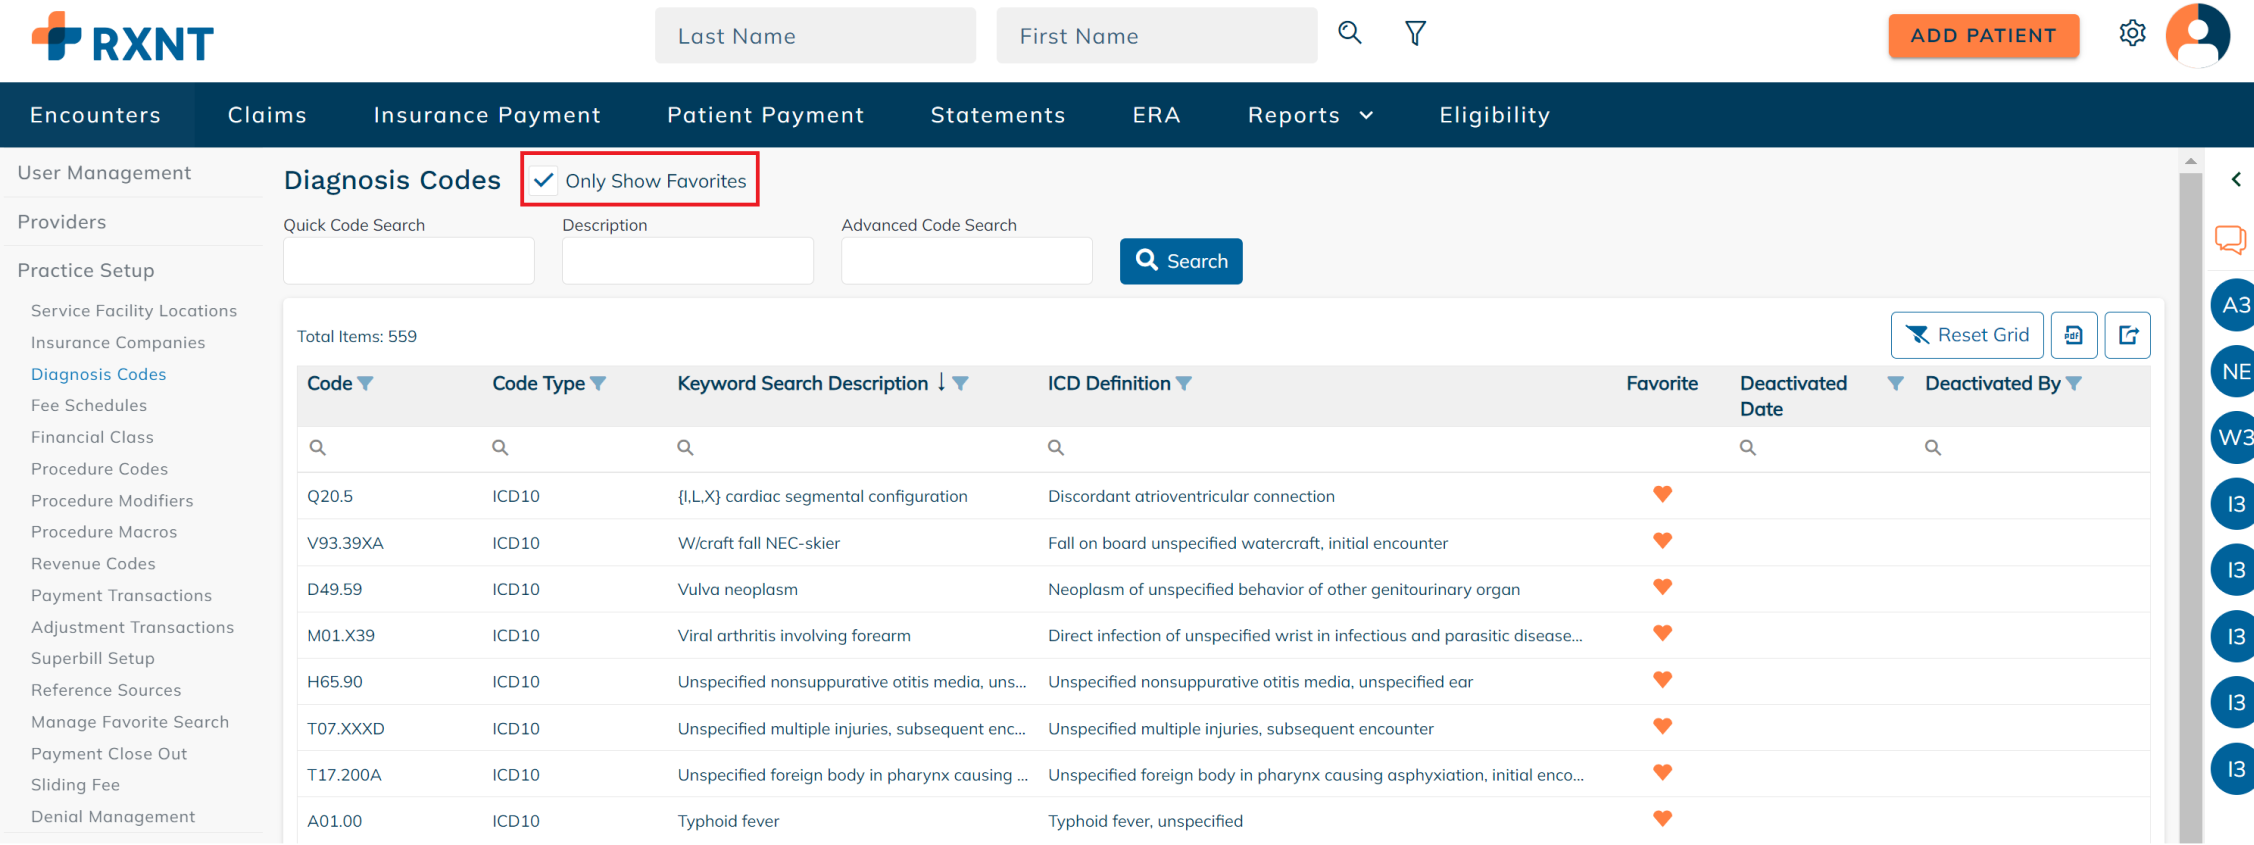
Task: Open the settings gear icon
Action: 2132,33
